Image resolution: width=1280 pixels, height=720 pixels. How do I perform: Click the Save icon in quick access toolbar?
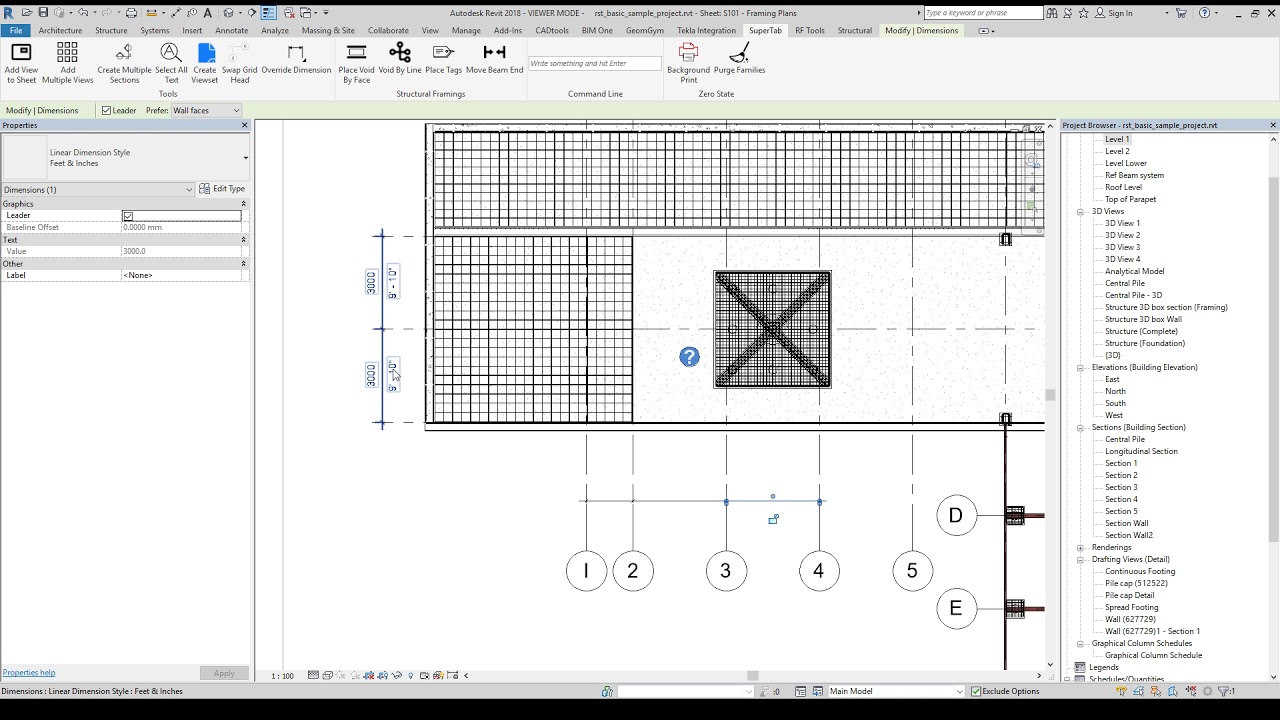43,13
